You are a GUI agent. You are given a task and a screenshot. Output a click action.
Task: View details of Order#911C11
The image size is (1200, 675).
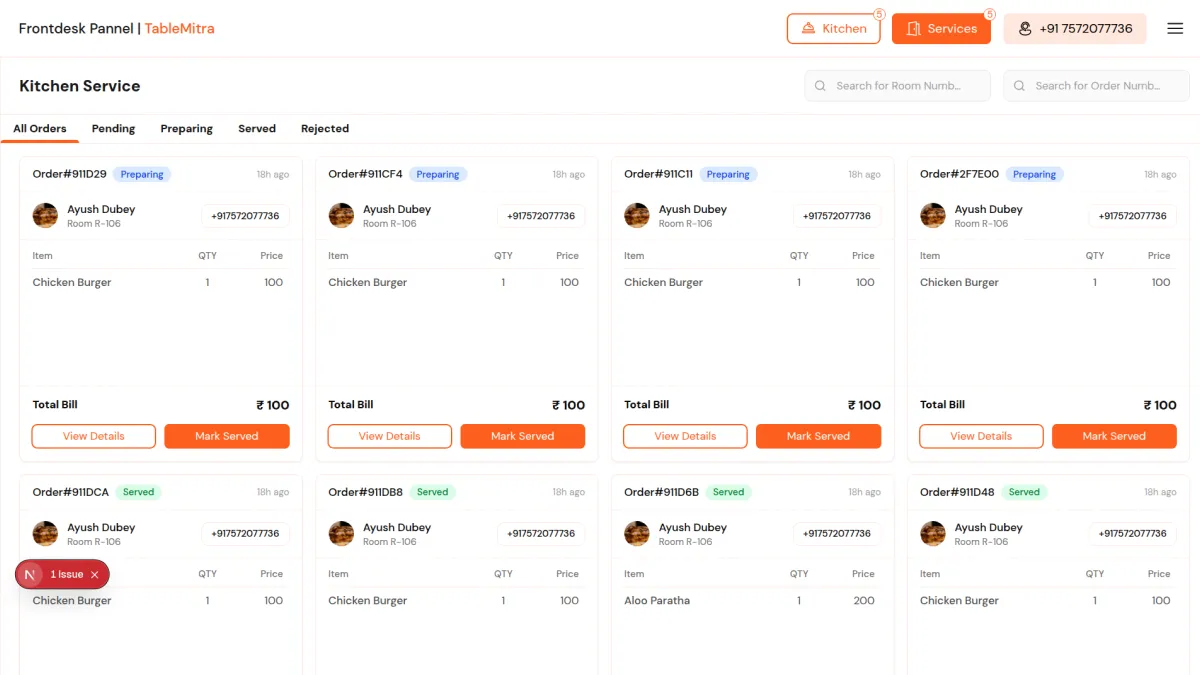click(x=685, y=436)
